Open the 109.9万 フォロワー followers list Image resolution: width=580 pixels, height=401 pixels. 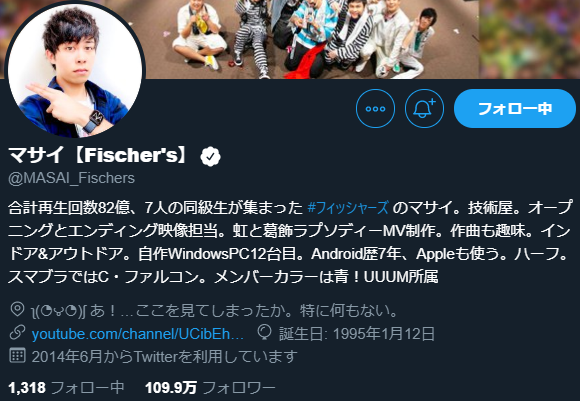point(210,388)
